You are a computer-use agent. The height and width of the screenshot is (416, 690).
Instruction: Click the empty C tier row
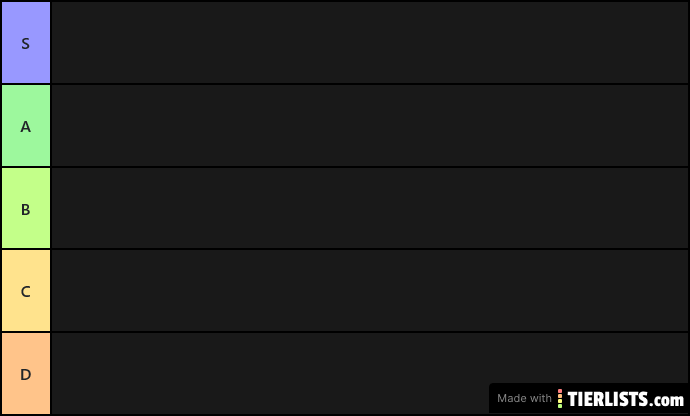[369, 291]
